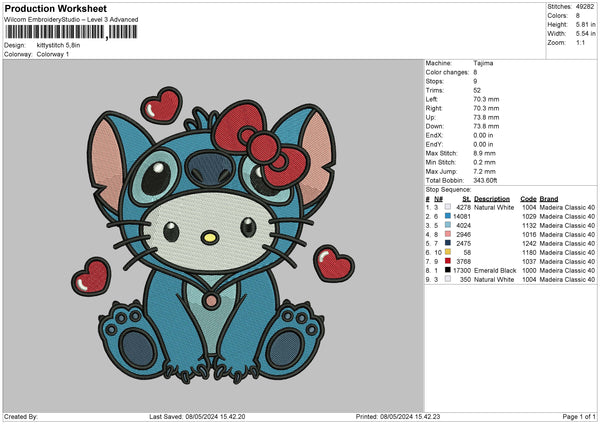
Task: Click the 'Printed: 08/05/2024 15.42.23' footer
Action: click(398, 417)
